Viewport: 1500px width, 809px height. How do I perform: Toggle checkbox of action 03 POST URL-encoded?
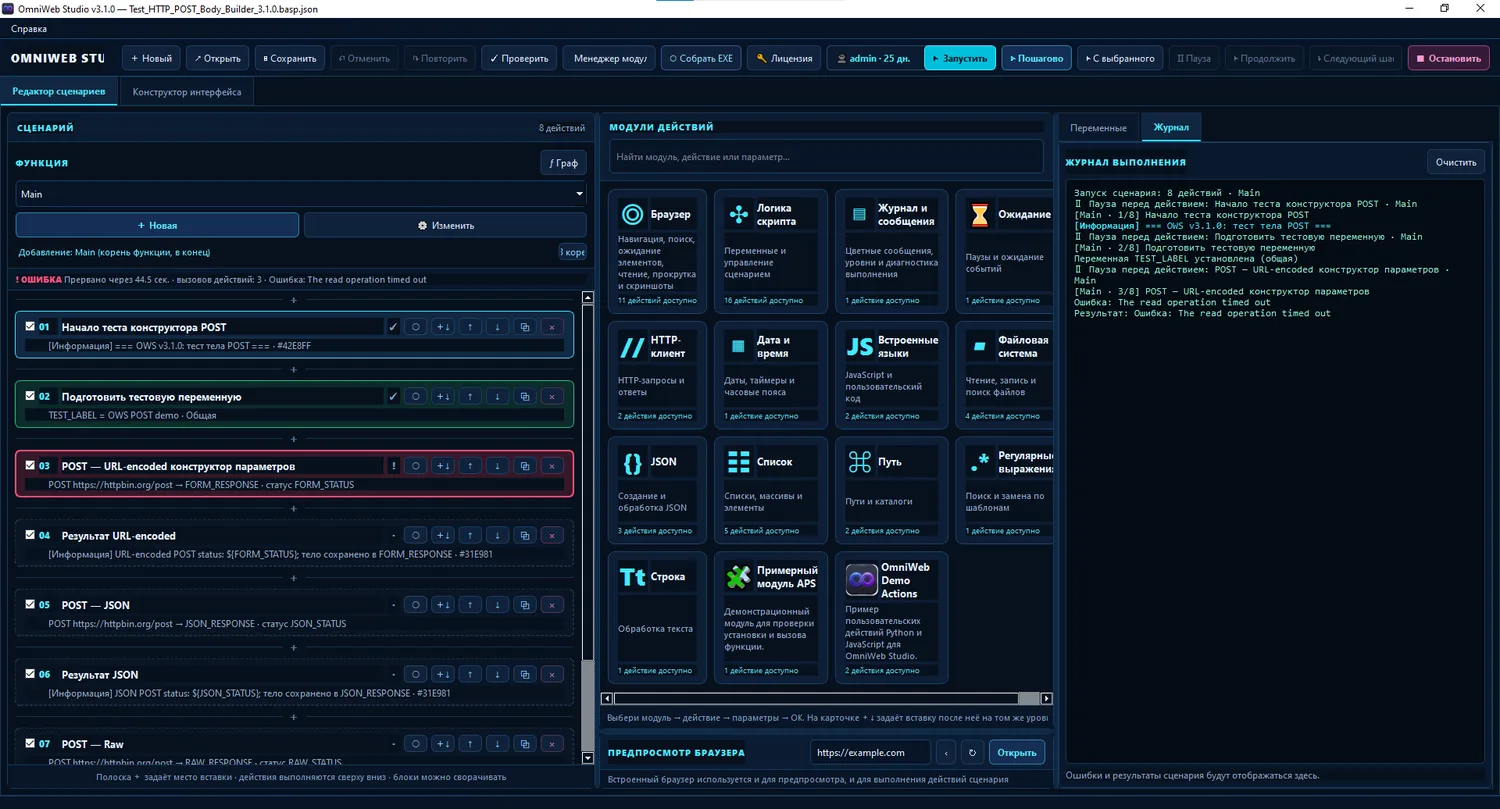pyautogui.click(x=30, y=465)
